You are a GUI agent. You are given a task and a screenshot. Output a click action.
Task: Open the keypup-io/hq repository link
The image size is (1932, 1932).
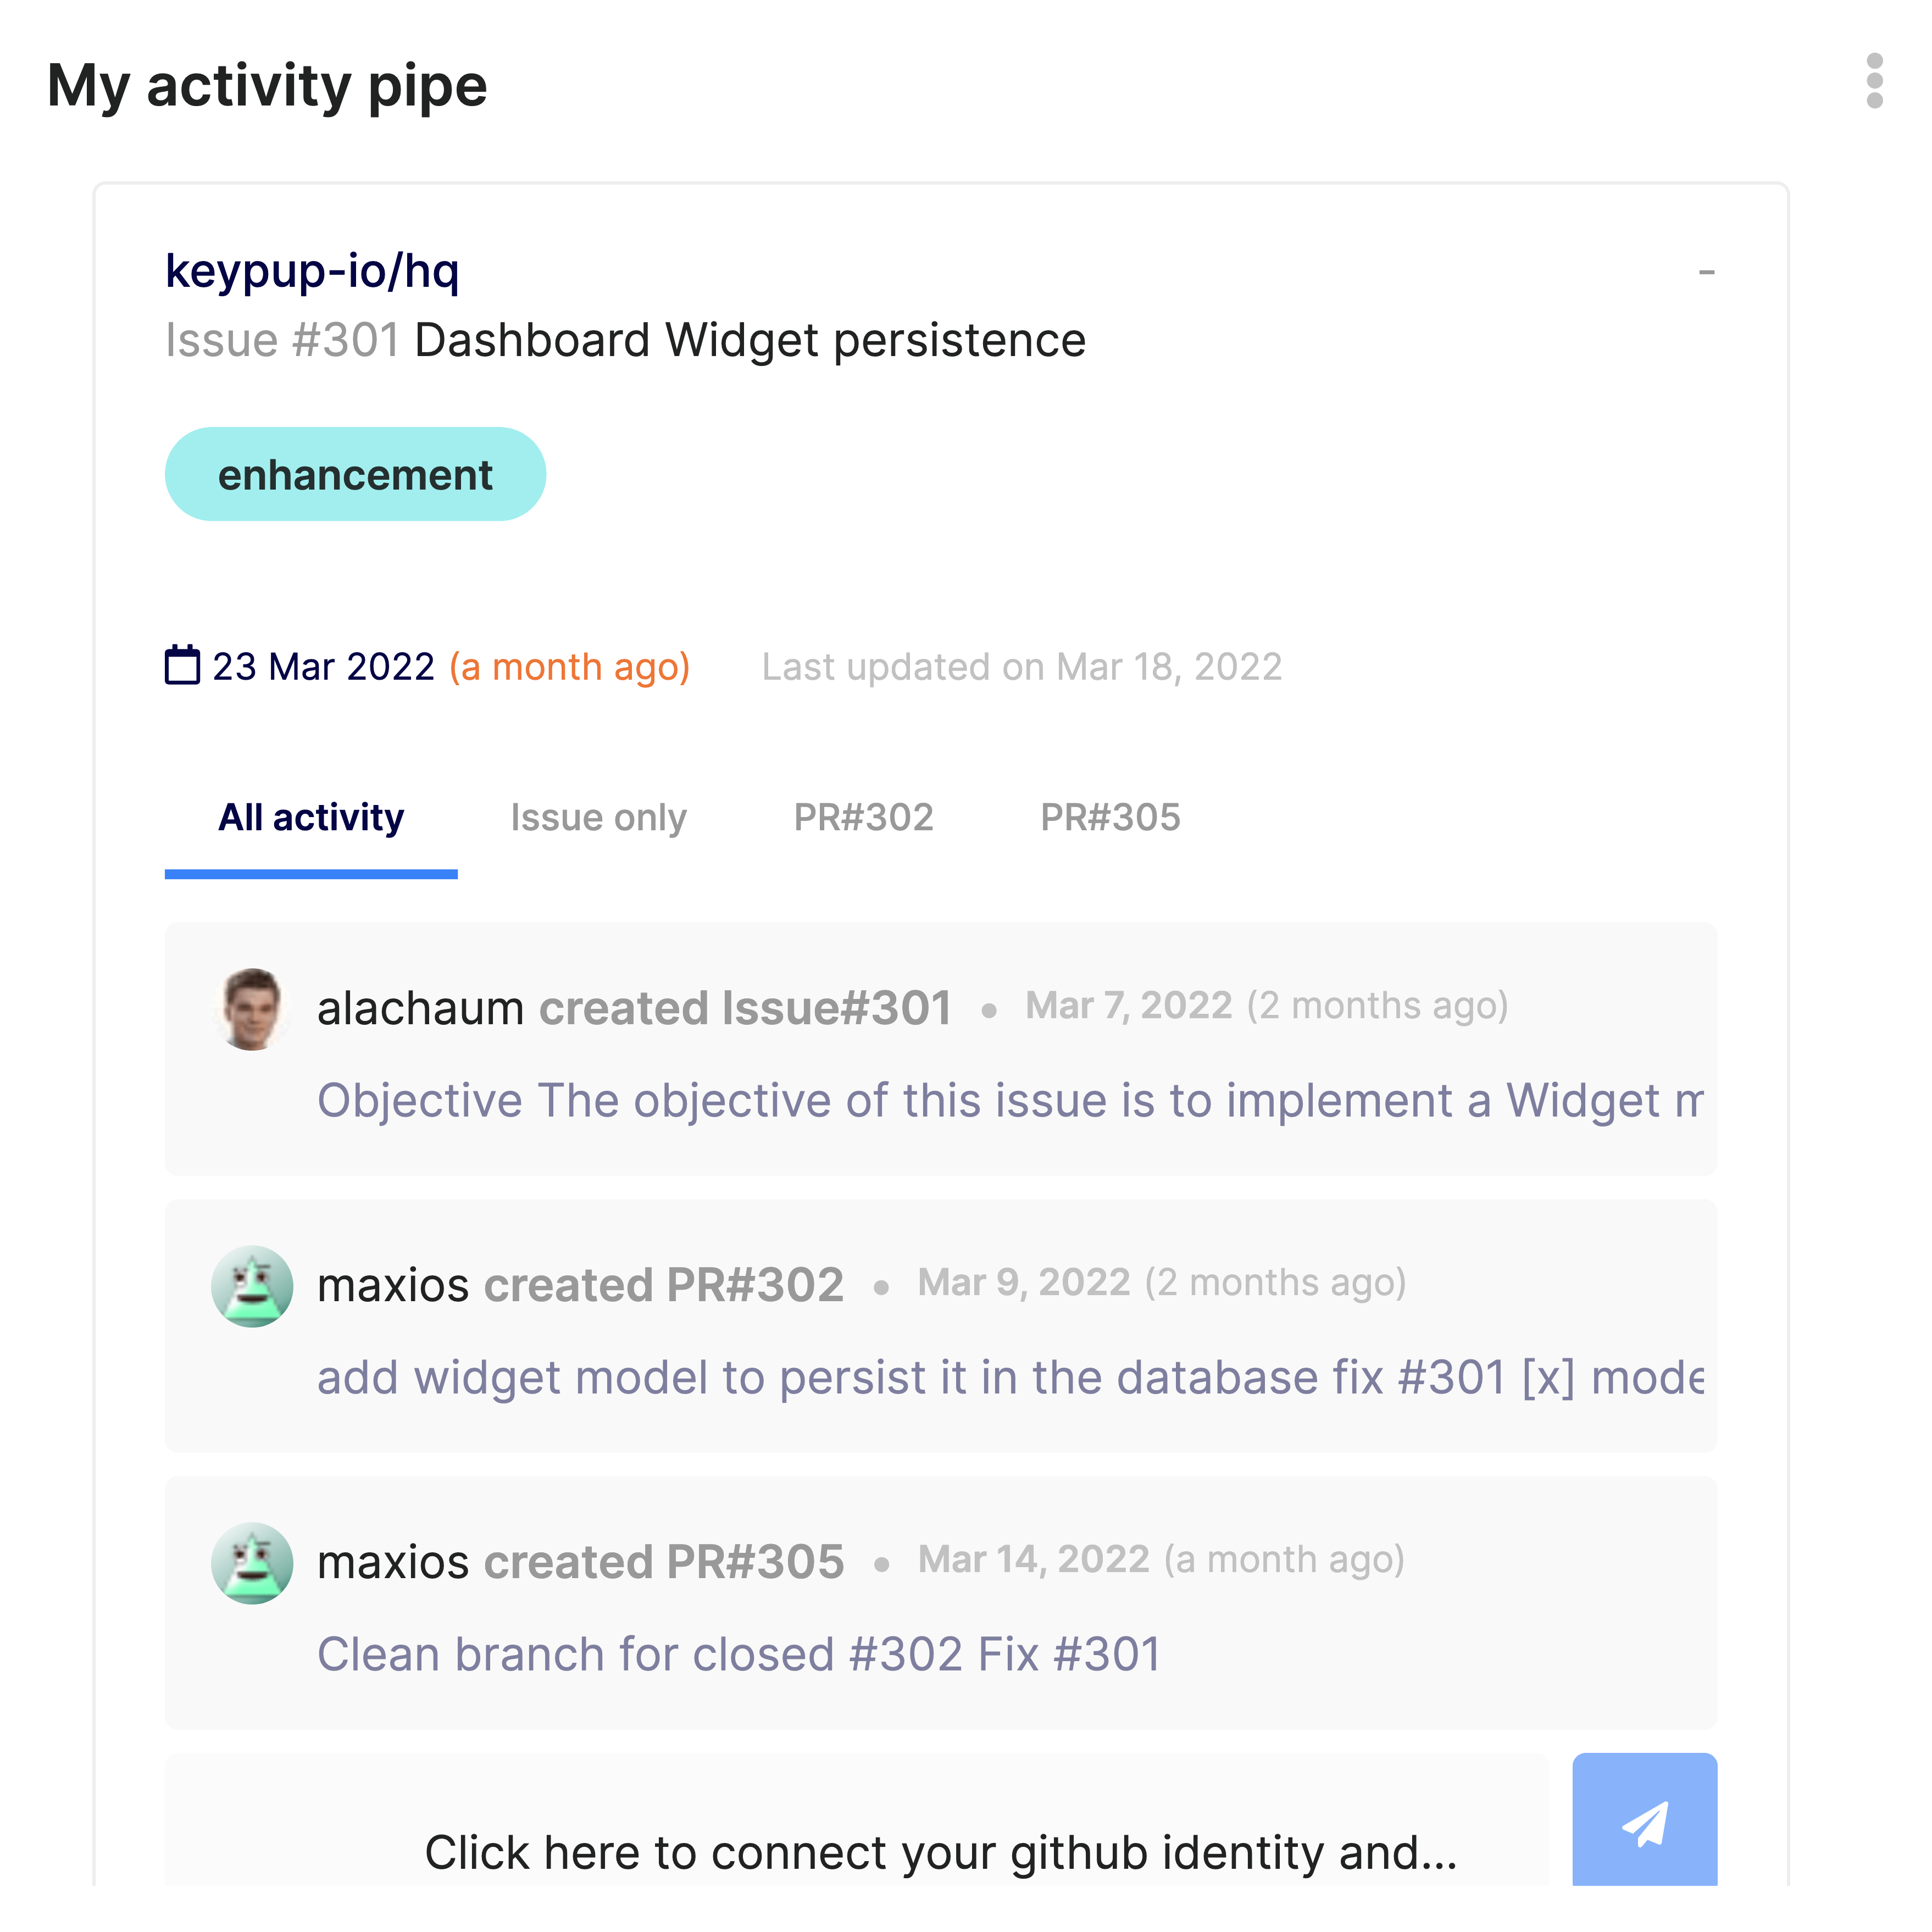click(x=312, y=270)
